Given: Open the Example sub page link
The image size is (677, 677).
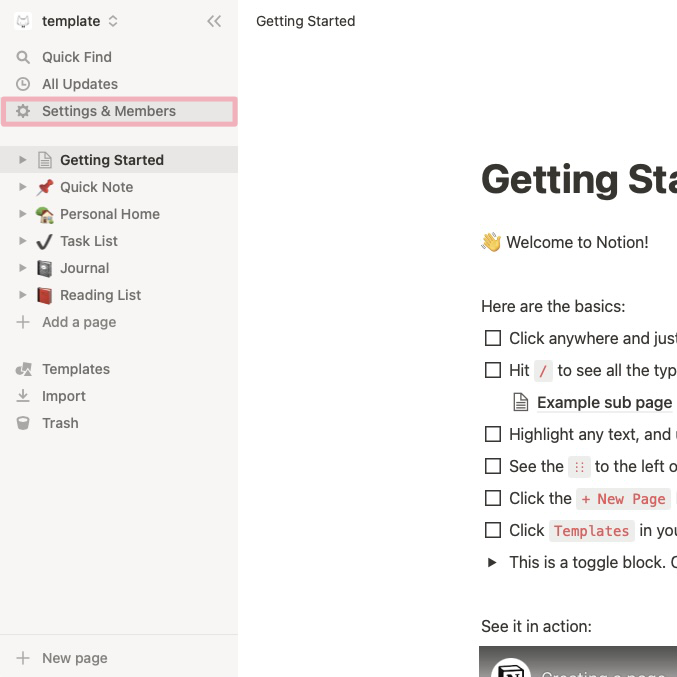Looking at the screenshot, I should coord(604,402).
